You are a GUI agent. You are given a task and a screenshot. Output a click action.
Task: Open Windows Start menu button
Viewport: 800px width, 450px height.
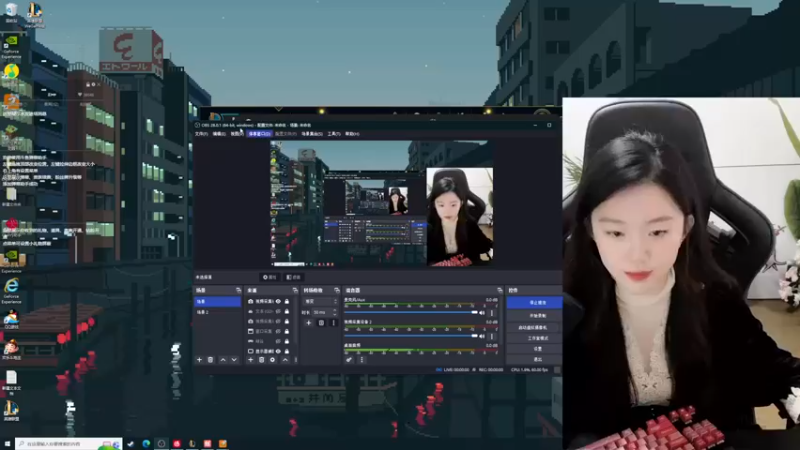click(x=7, y=444)
